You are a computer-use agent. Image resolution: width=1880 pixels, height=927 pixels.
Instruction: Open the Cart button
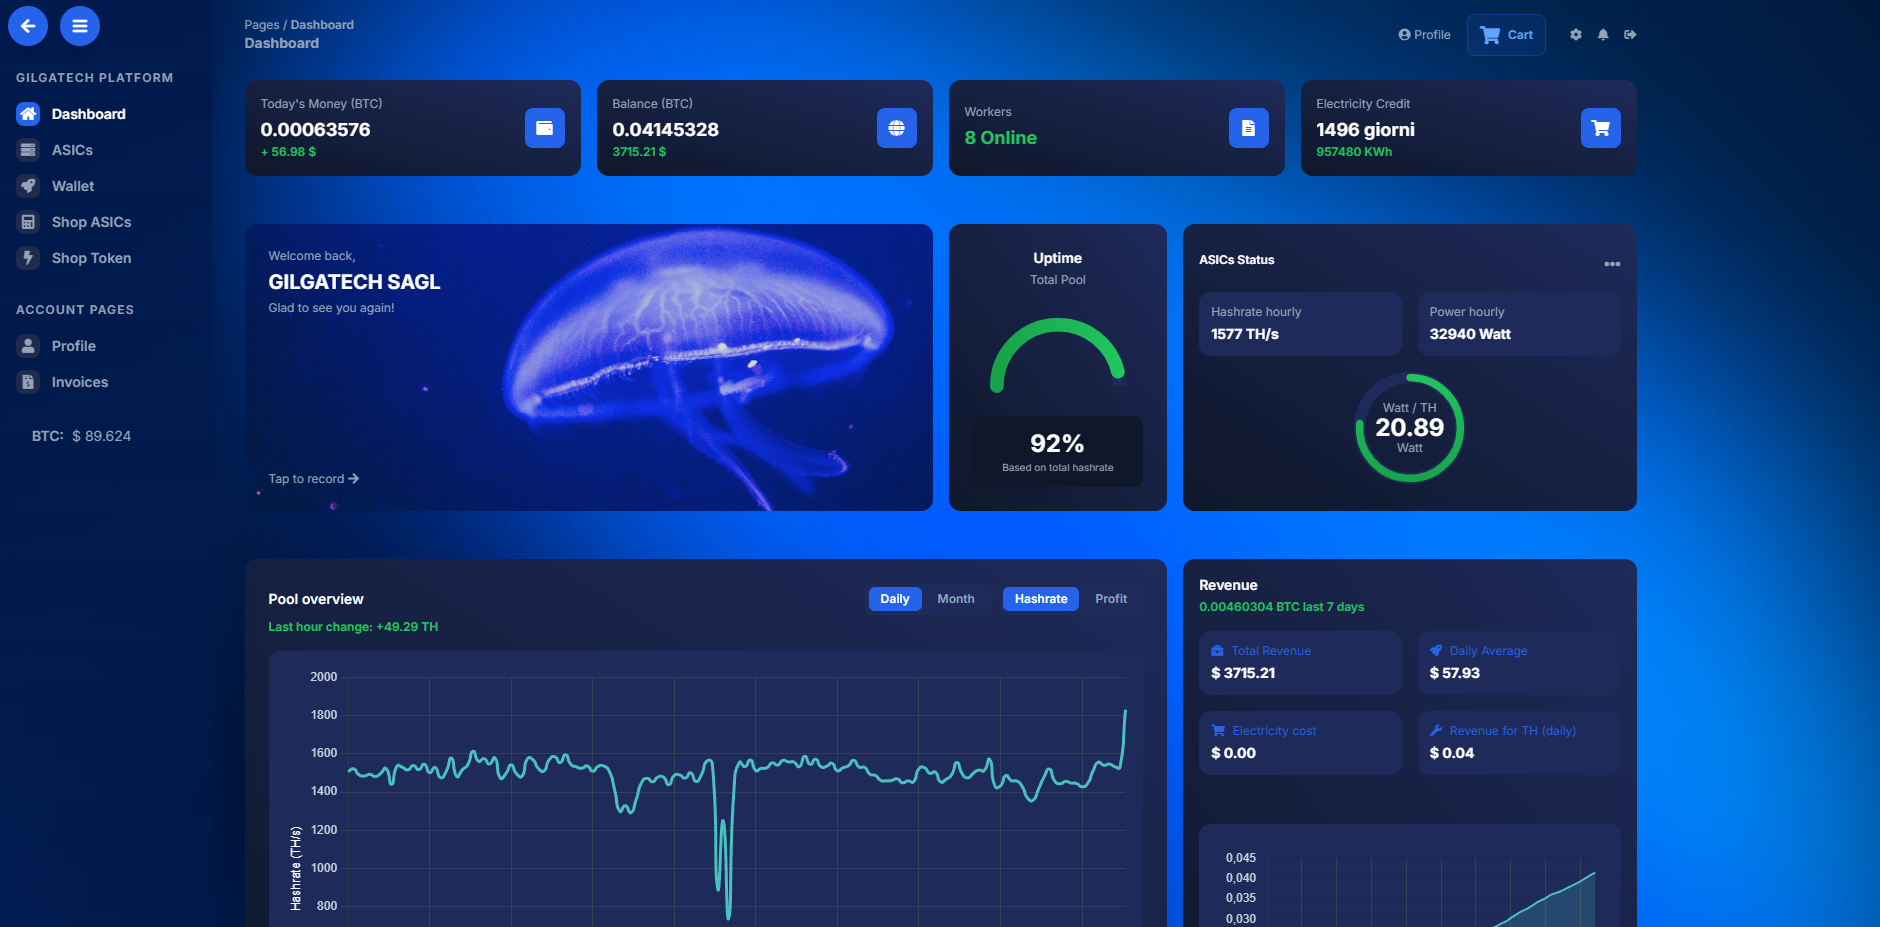click(x=1506, y=34)
